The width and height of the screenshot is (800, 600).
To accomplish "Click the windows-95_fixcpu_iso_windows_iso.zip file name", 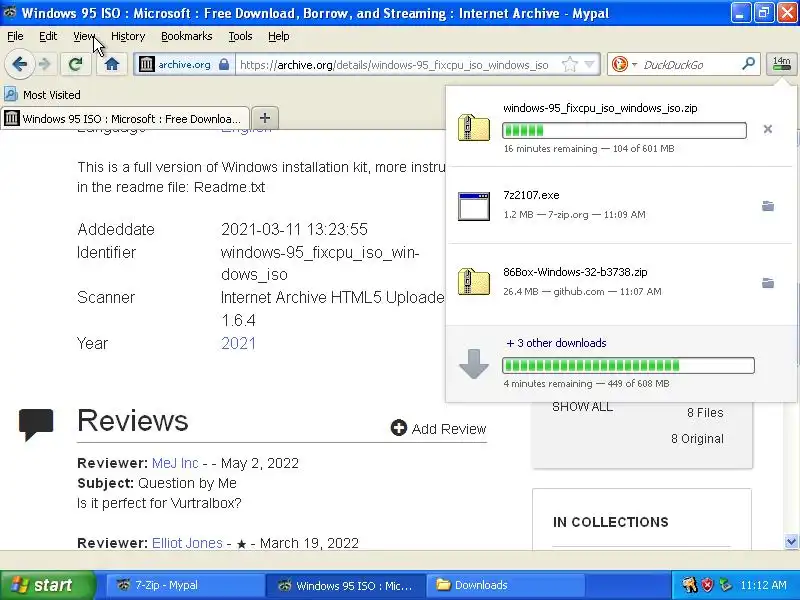I will tap(600, 108).
